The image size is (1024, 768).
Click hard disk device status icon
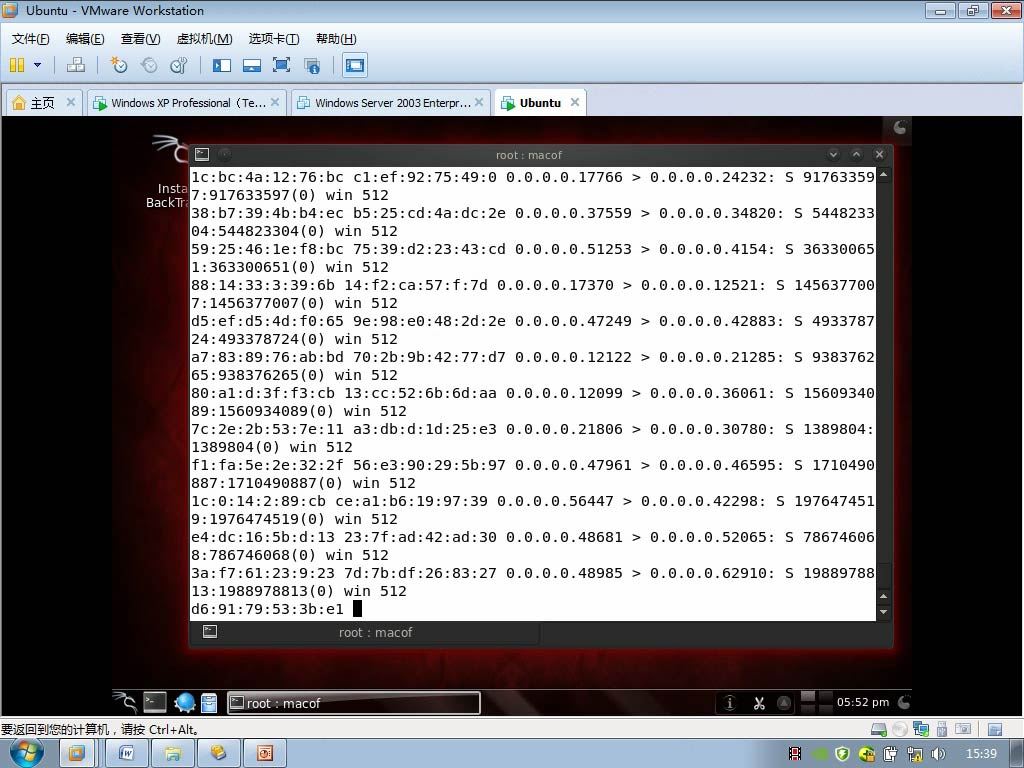click(x=879, y=729)
